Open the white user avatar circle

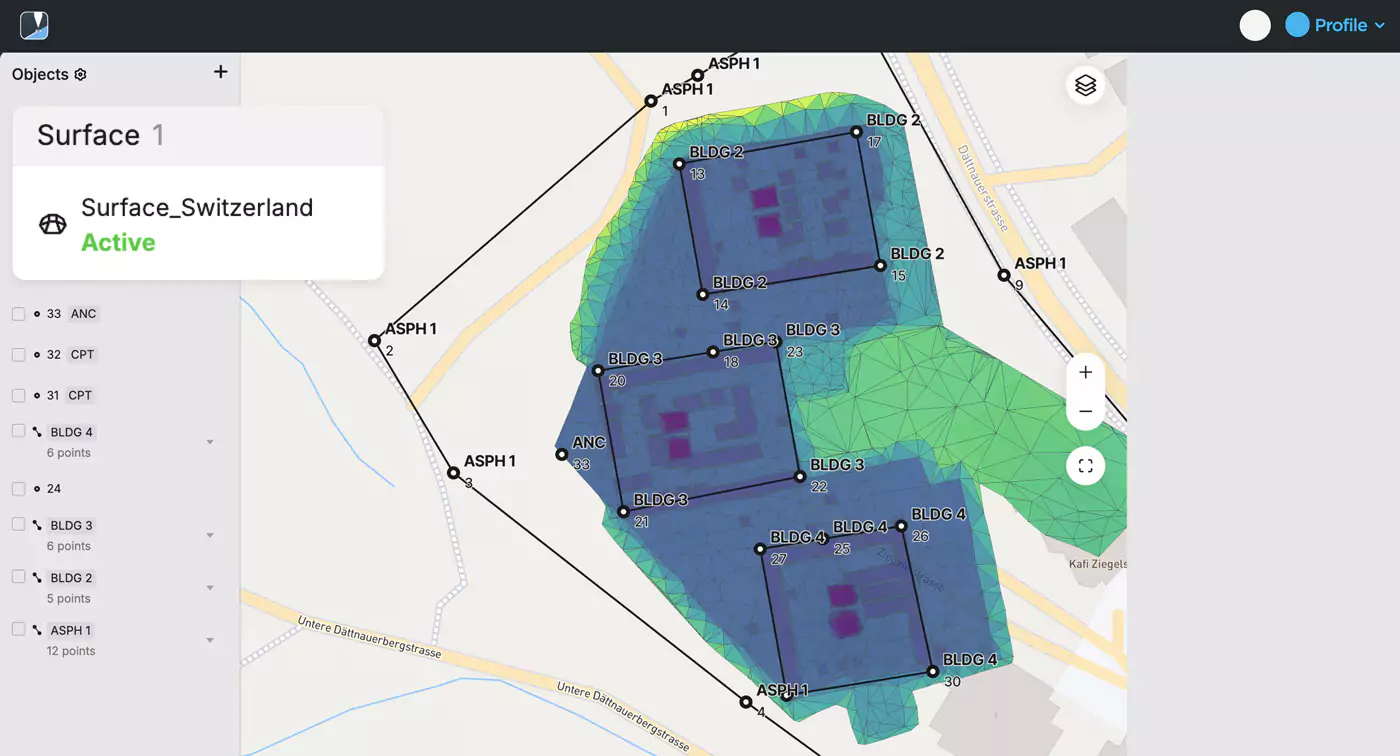[x=1255, y=25]
